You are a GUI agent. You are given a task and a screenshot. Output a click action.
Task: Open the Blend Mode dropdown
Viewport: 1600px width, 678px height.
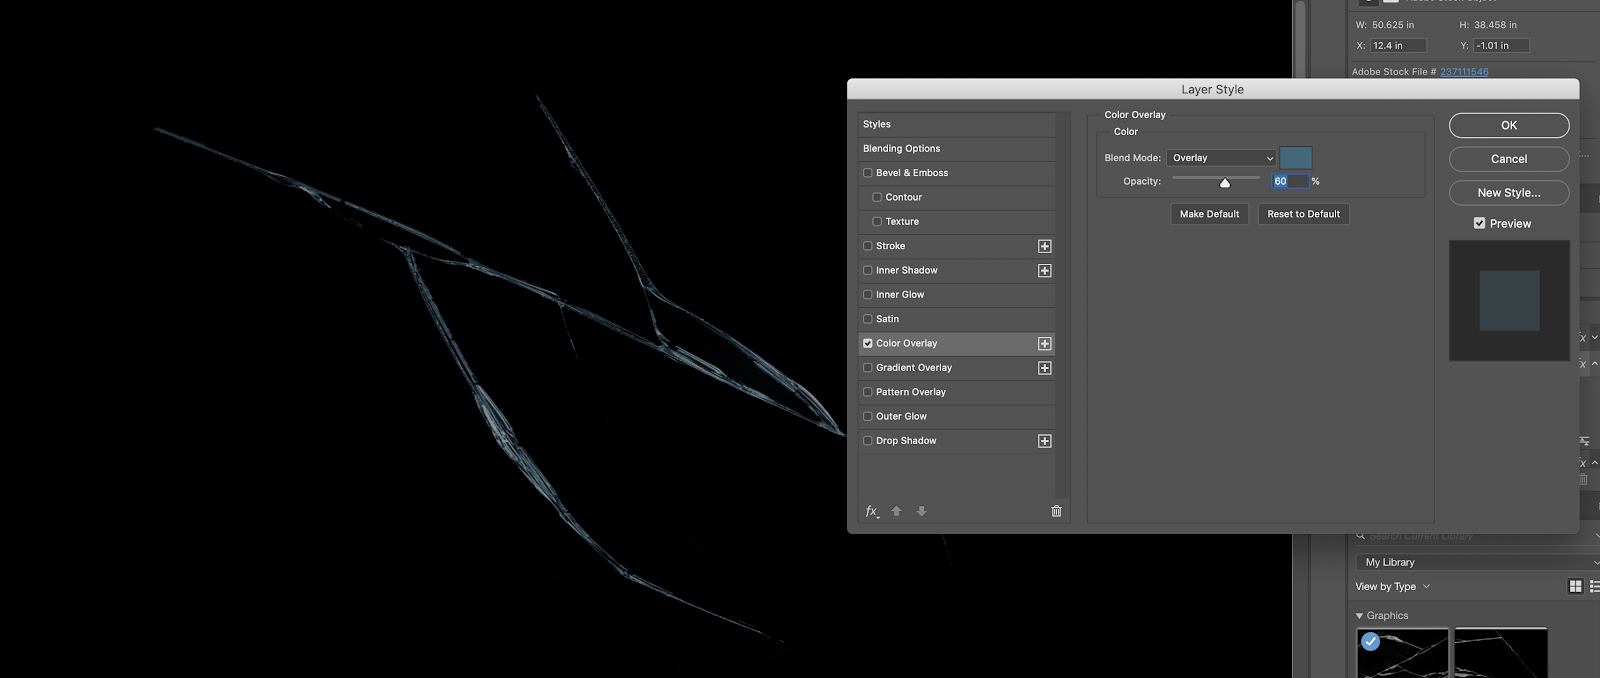(x=1221, y=158)
